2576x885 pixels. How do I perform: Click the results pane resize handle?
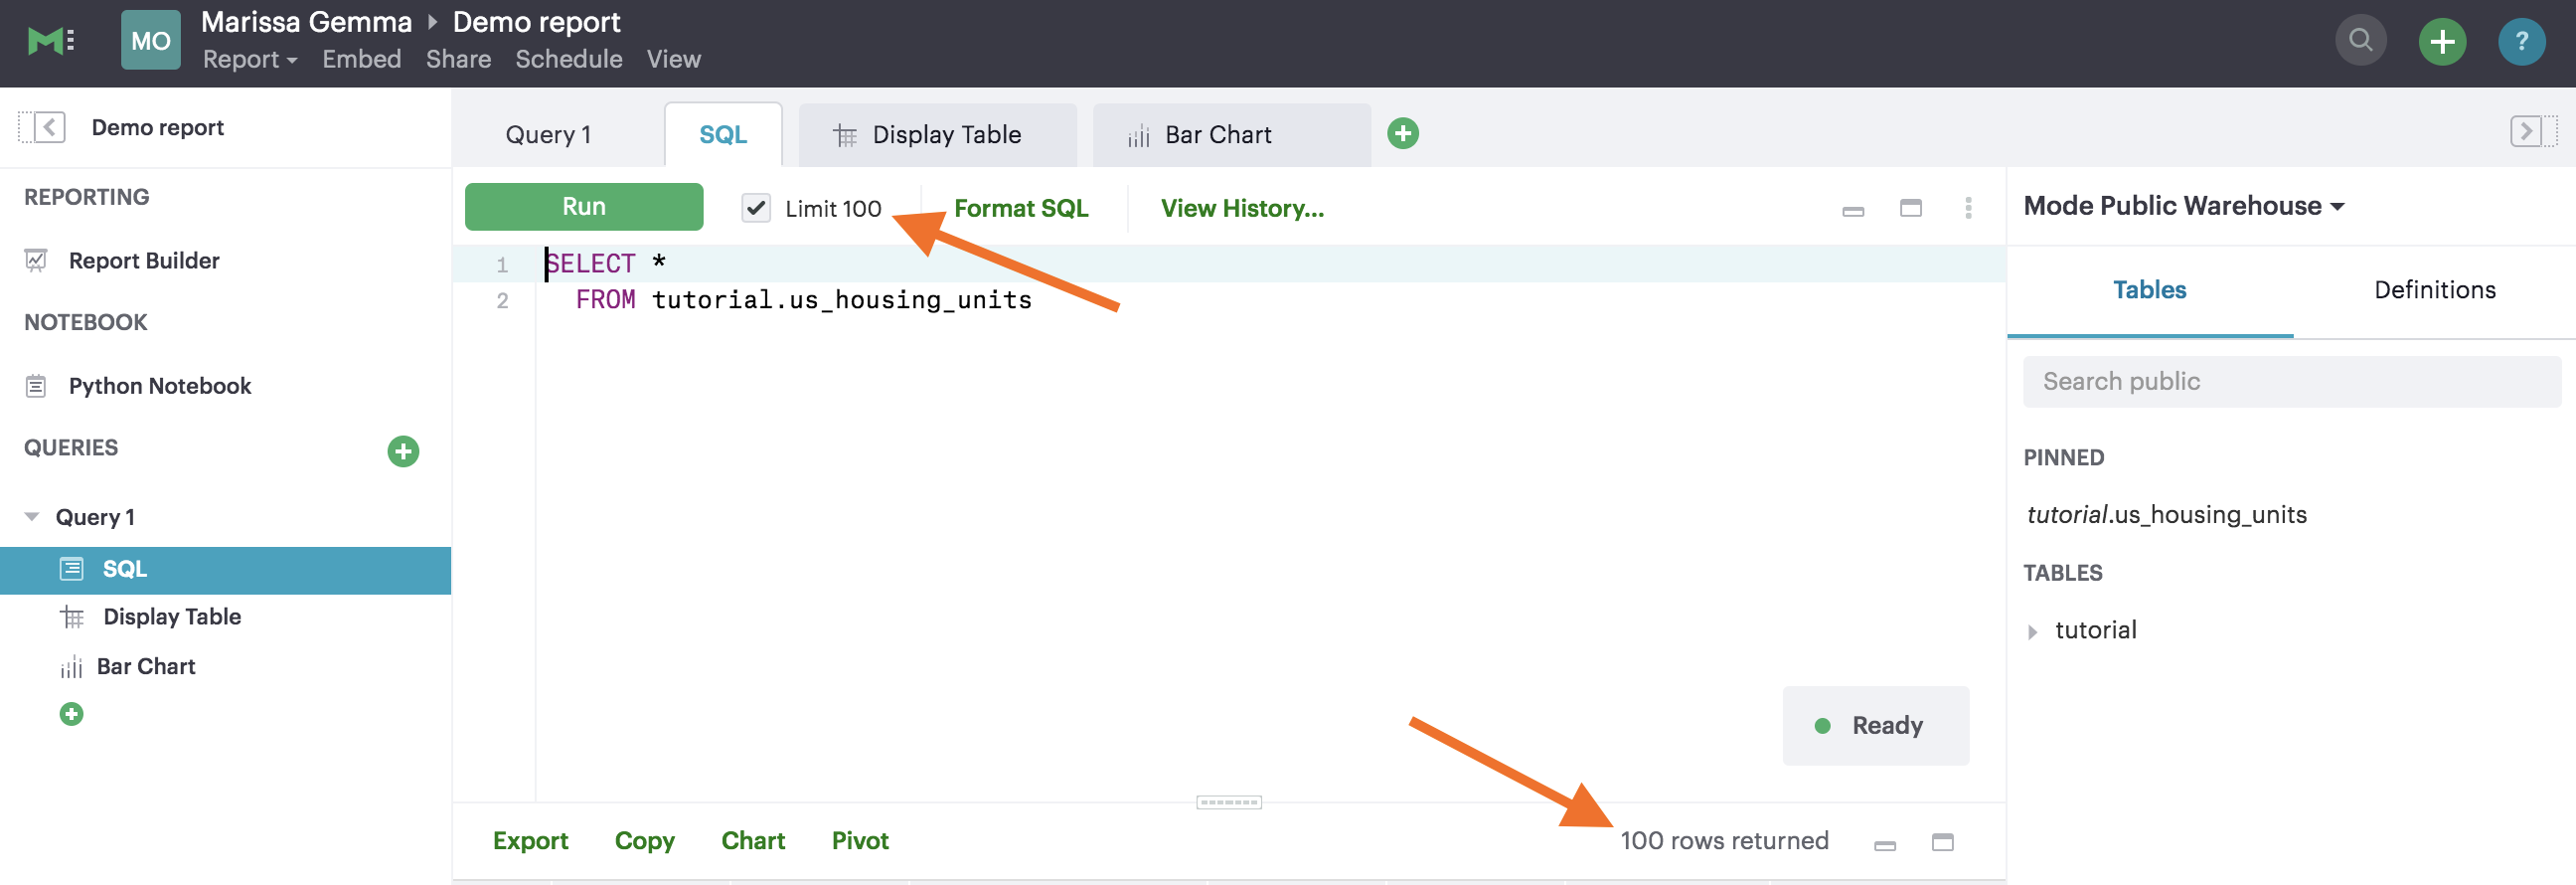point(1228,802)
